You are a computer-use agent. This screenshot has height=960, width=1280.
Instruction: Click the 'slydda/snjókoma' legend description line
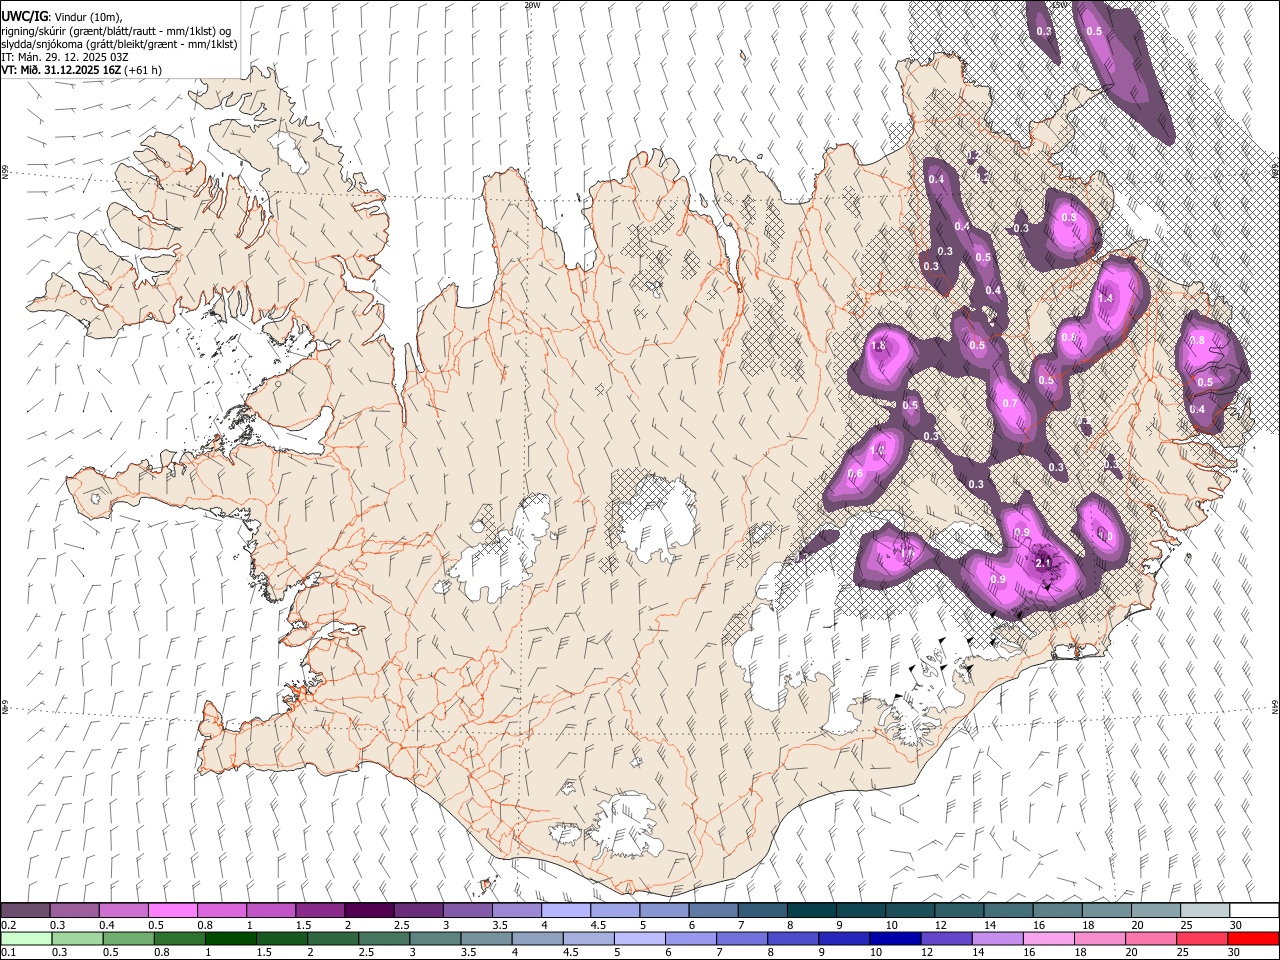point(120,44)
